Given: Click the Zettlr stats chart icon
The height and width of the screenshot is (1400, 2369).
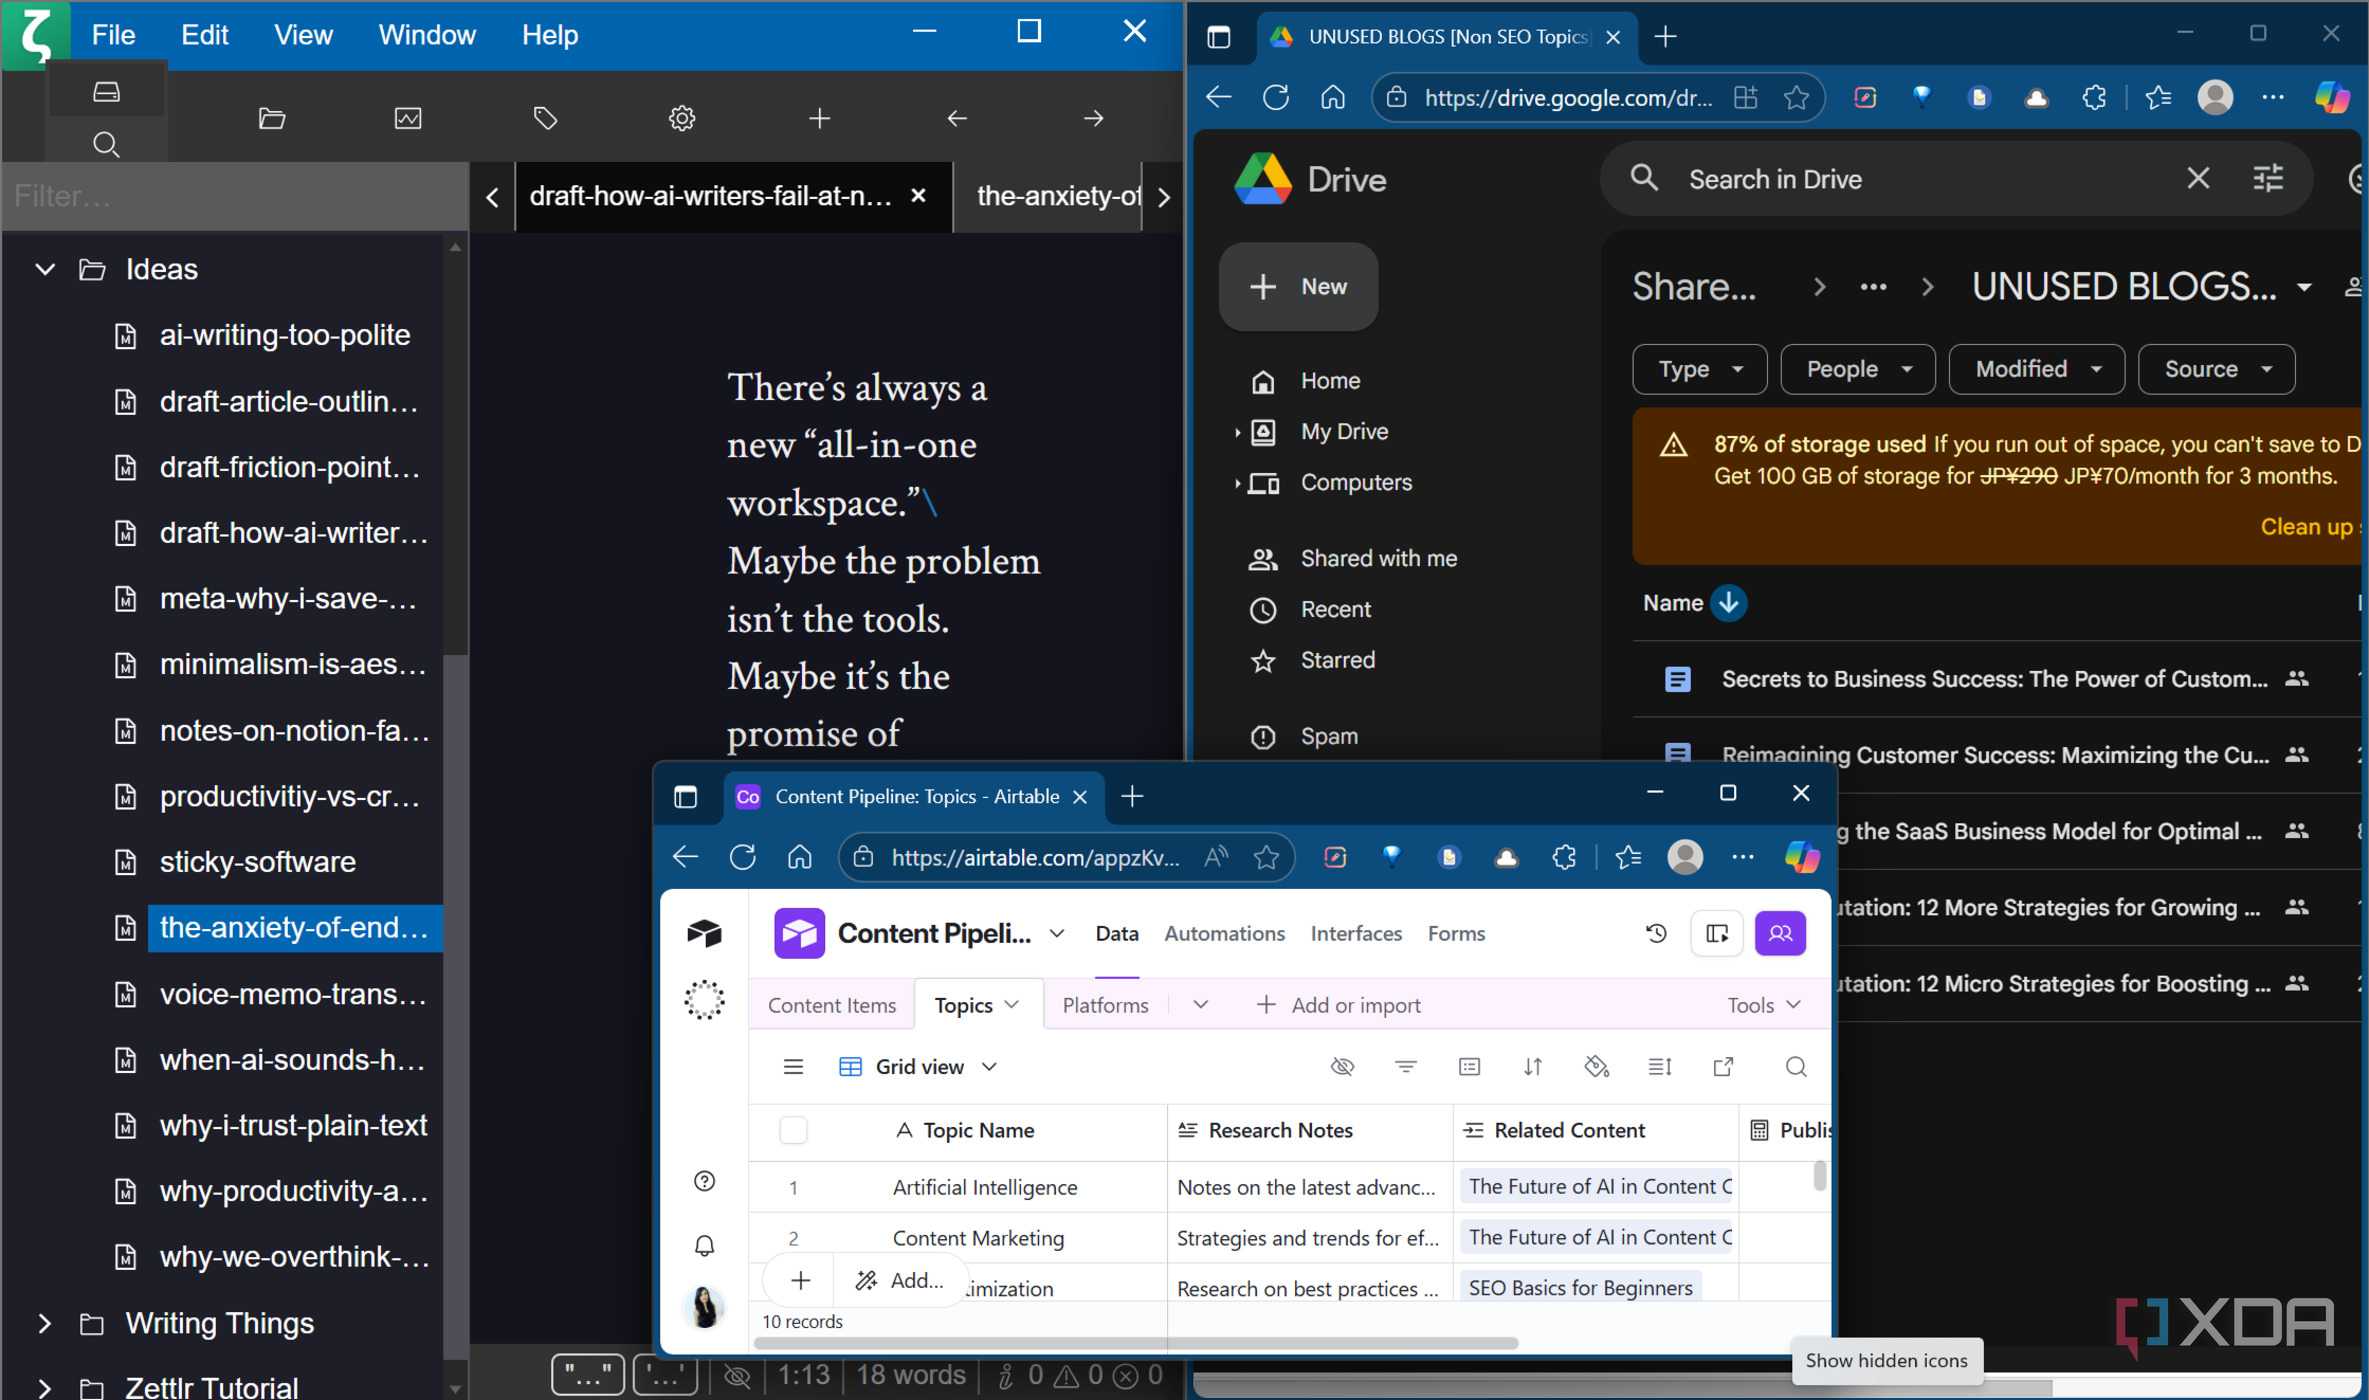Looking at the screenshot, I should (408, 118).
